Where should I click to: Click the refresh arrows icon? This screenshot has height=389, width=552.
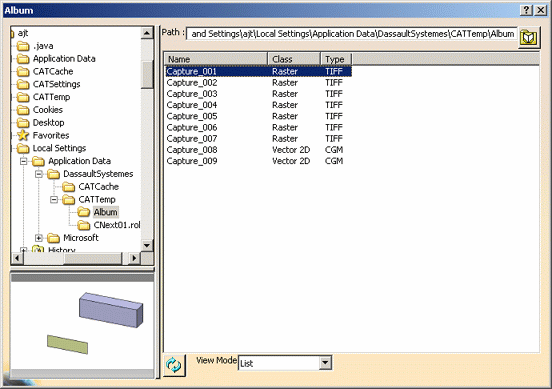coord(174,365)
